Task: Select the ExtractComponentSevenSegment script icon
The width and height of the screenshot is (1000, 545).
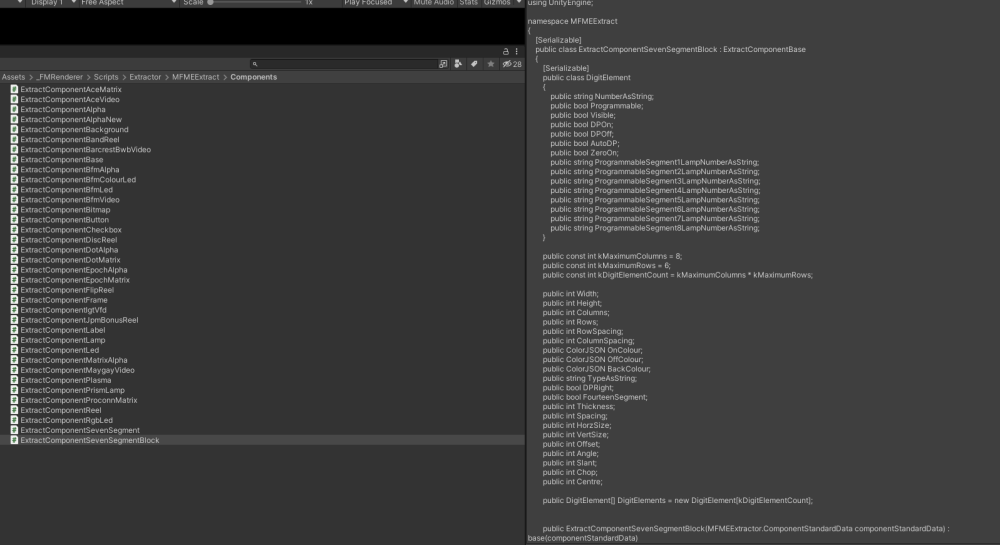Action: pyautogui.click(x=14, y=430)
